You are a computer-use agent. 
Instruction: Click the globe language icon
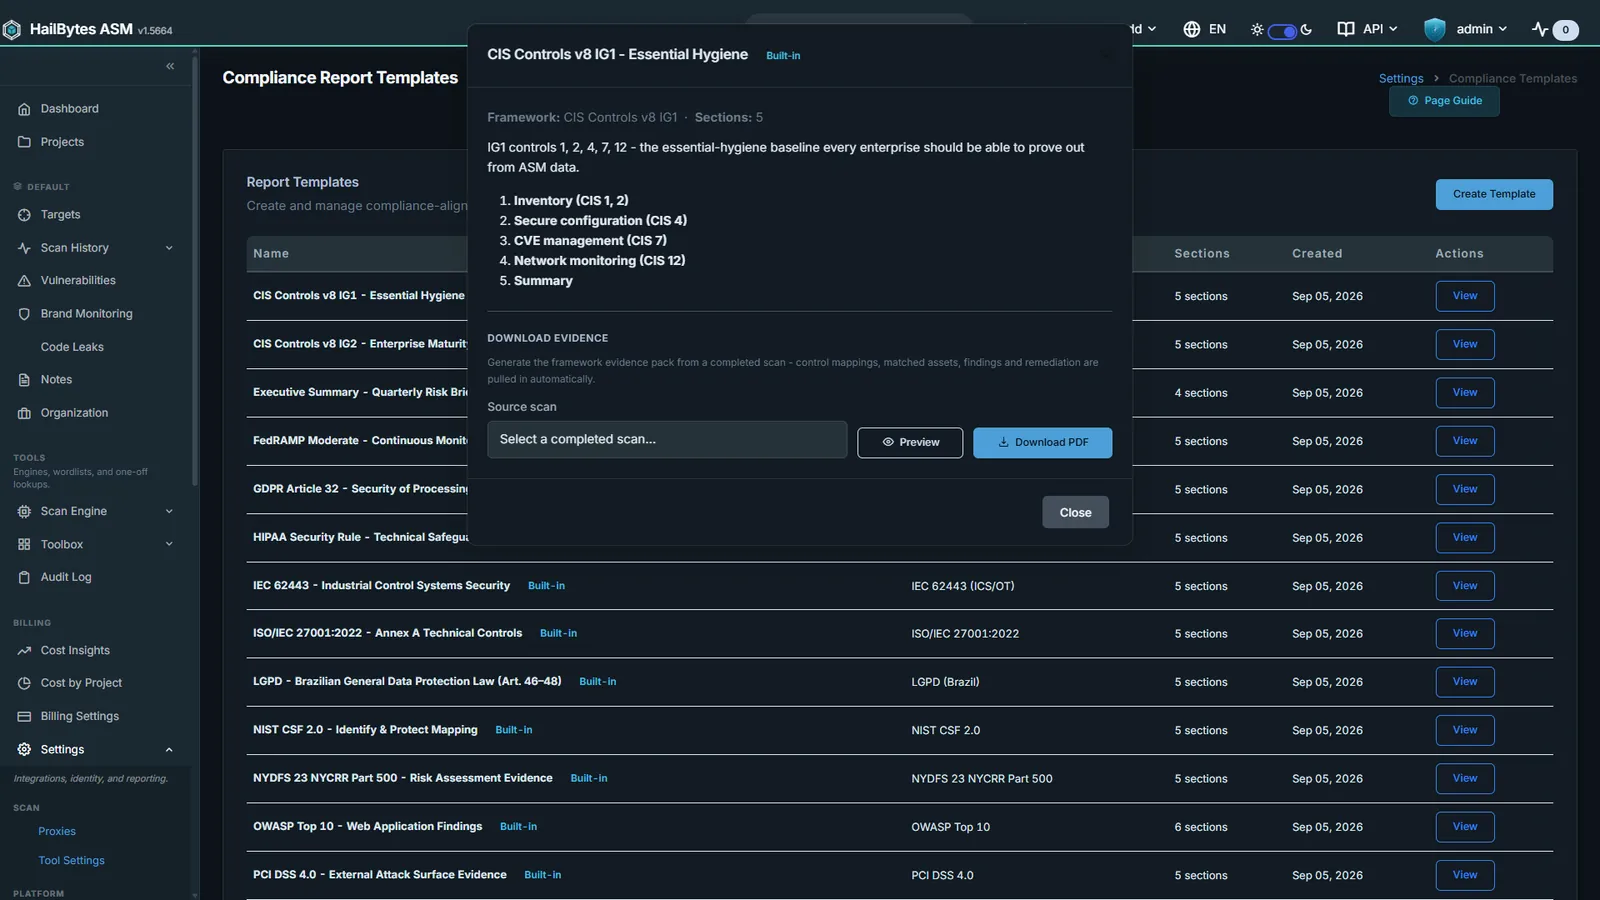pos(1191,29)
